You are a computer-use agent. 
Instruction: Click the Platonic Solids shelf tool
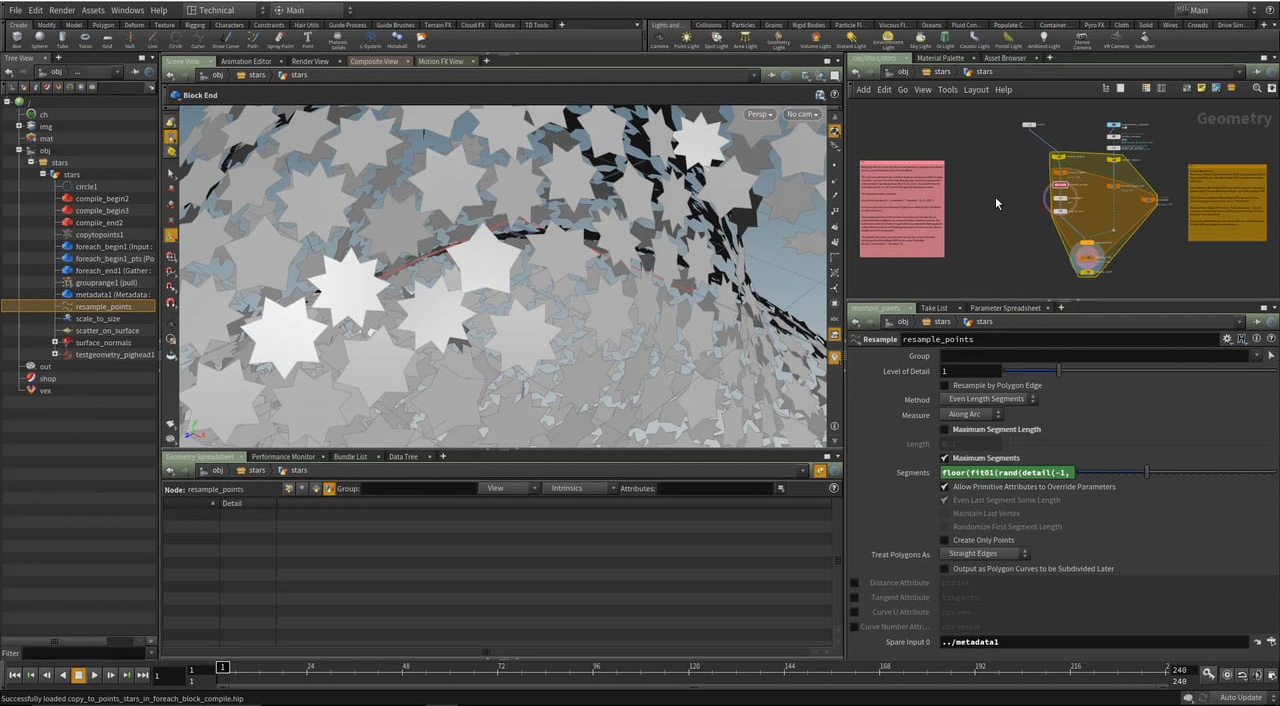(x=338, y=40)
